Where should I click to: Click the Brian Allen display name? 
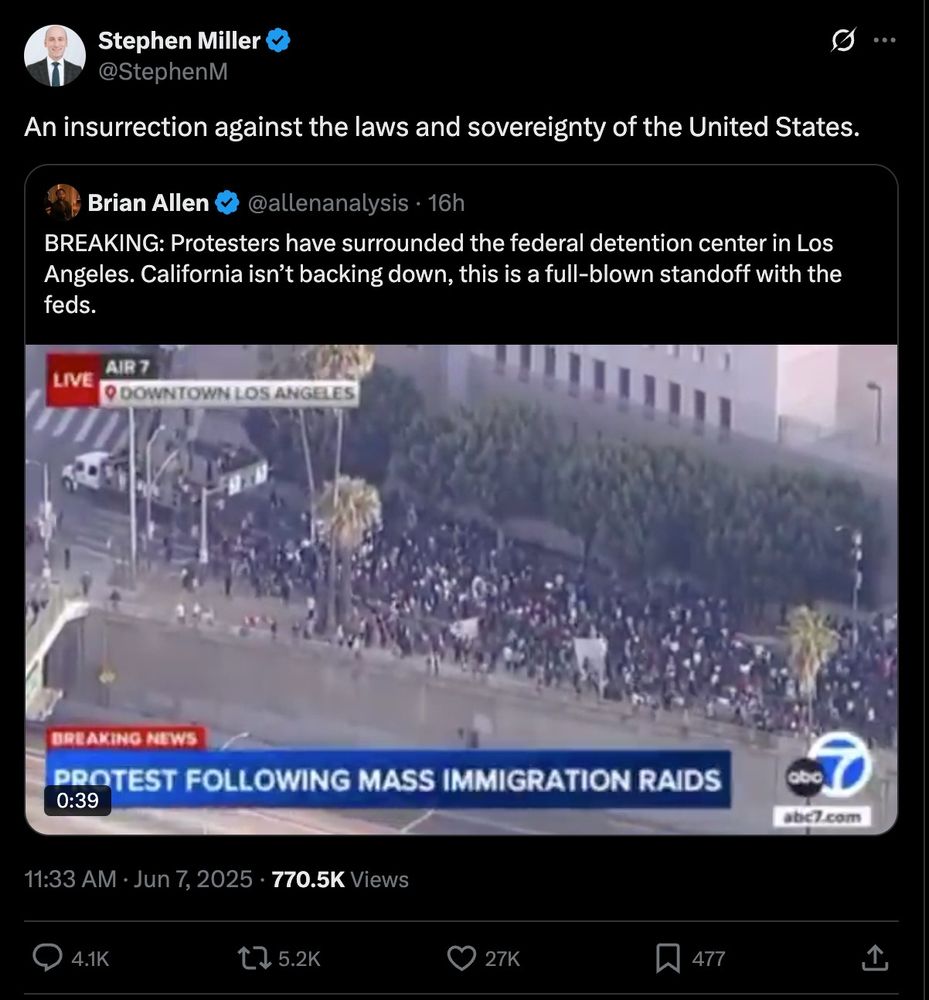point(148,203)
